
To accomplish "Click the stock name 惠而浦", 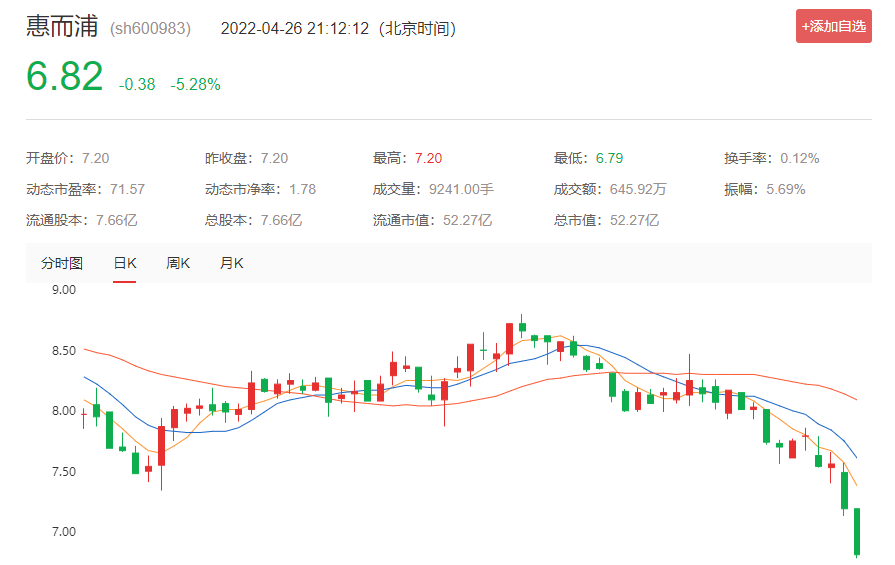I will click(x=62, y=27).
